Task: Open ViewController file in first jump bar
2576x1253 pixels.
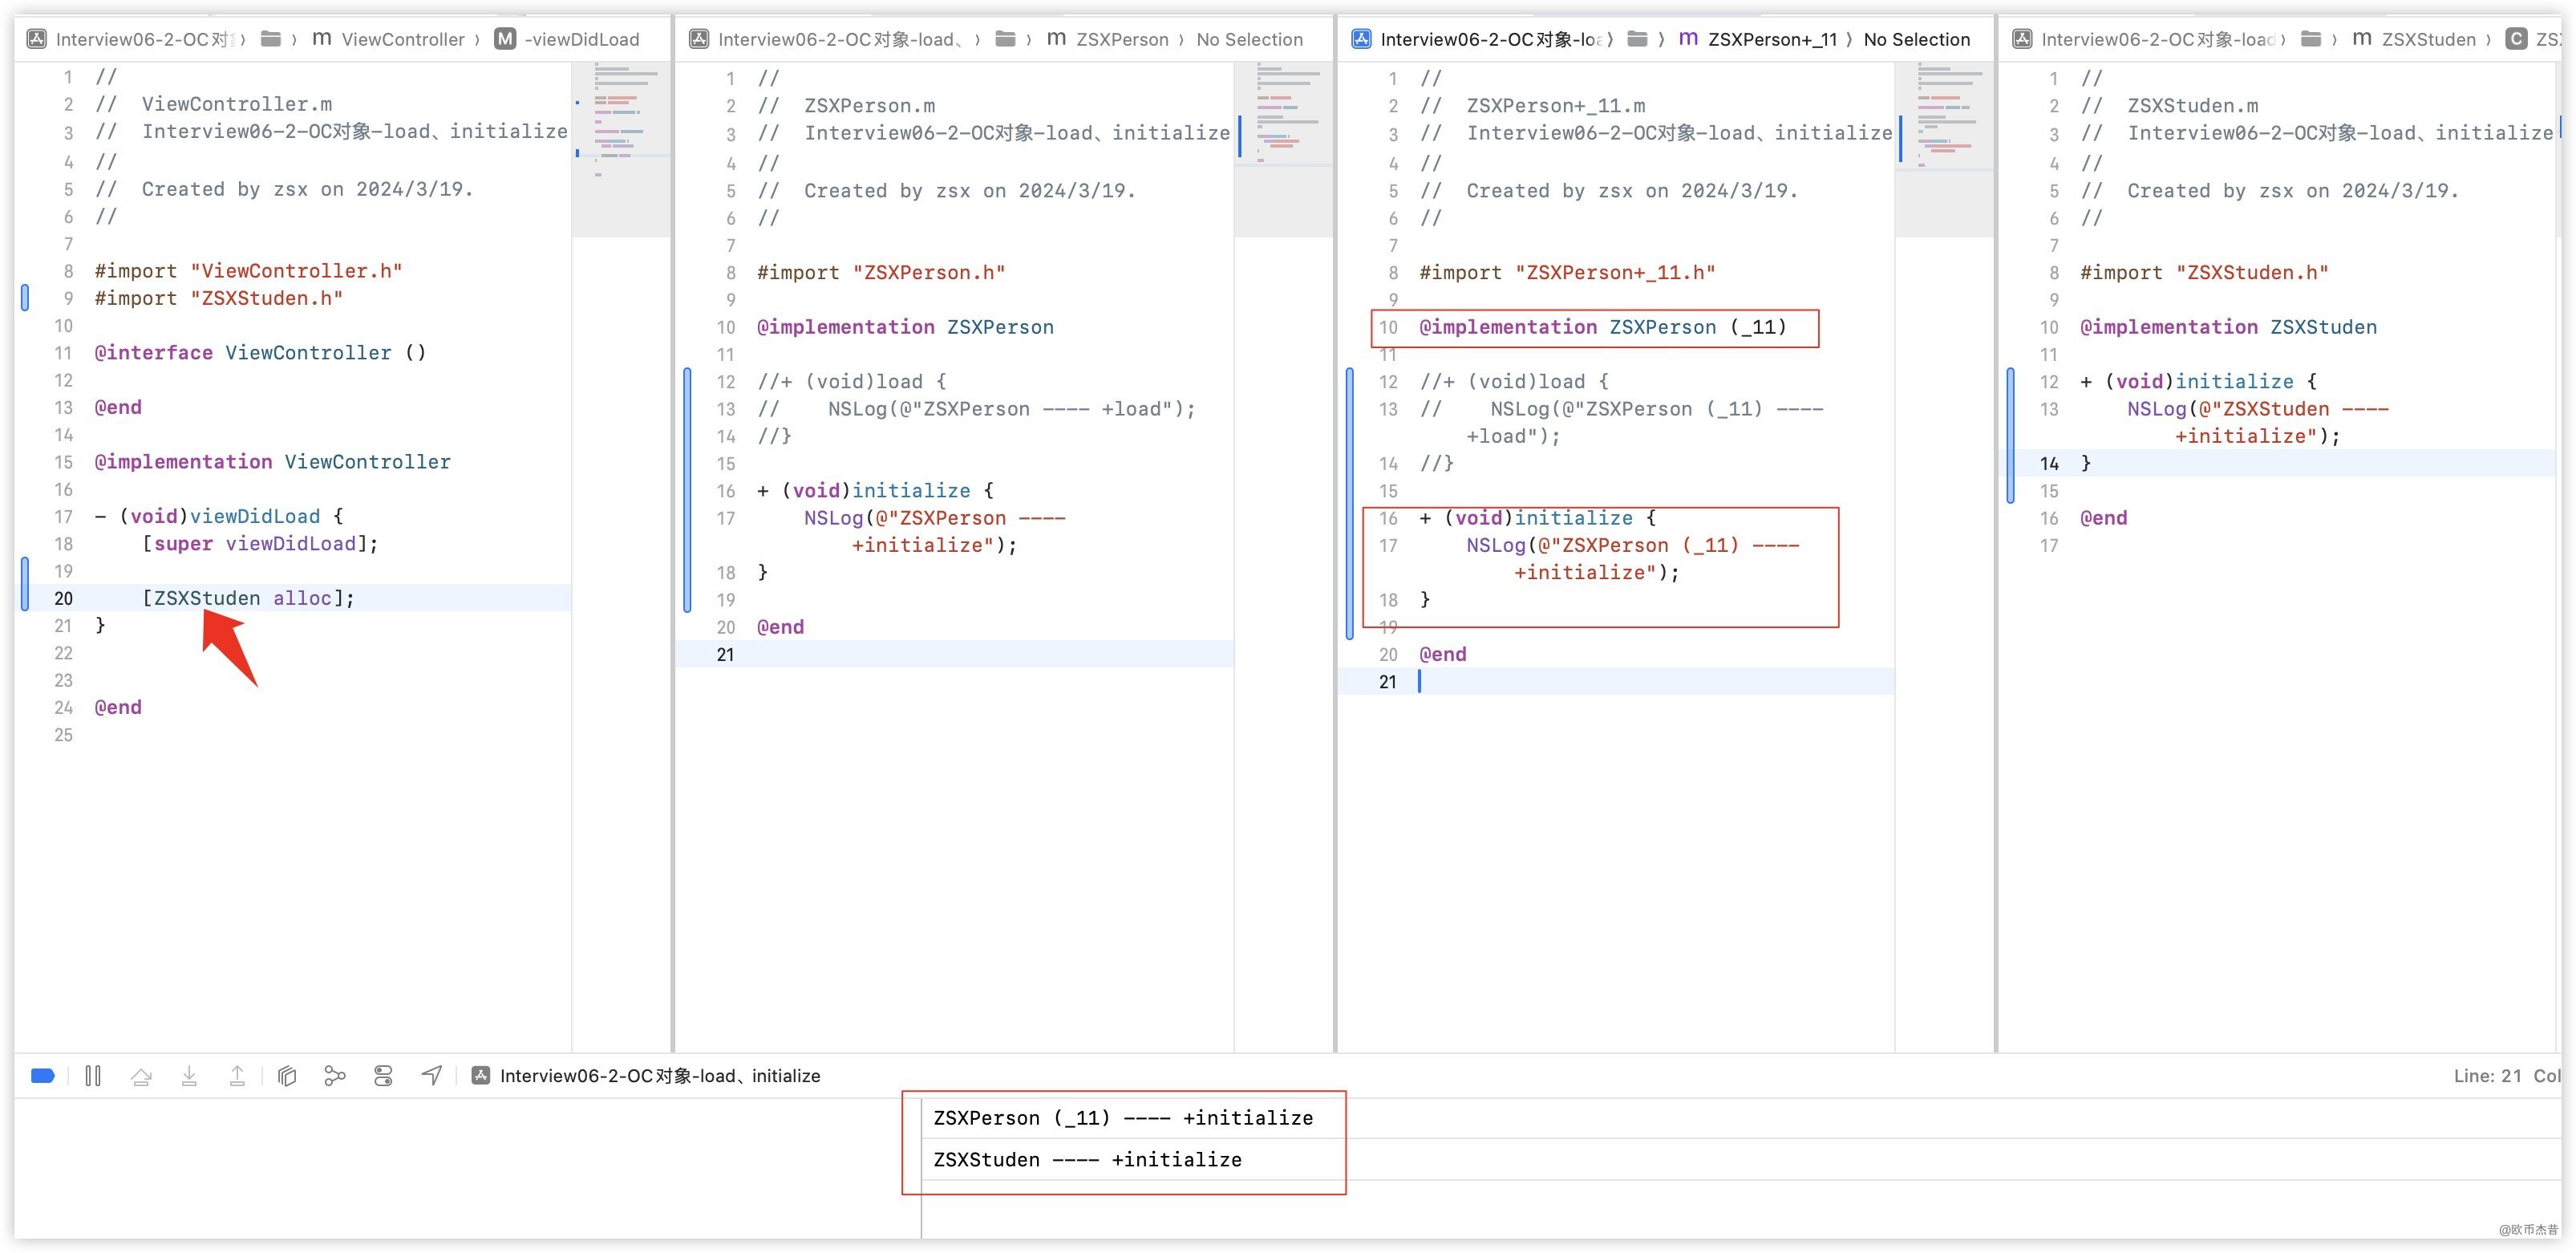Action: 402,39
